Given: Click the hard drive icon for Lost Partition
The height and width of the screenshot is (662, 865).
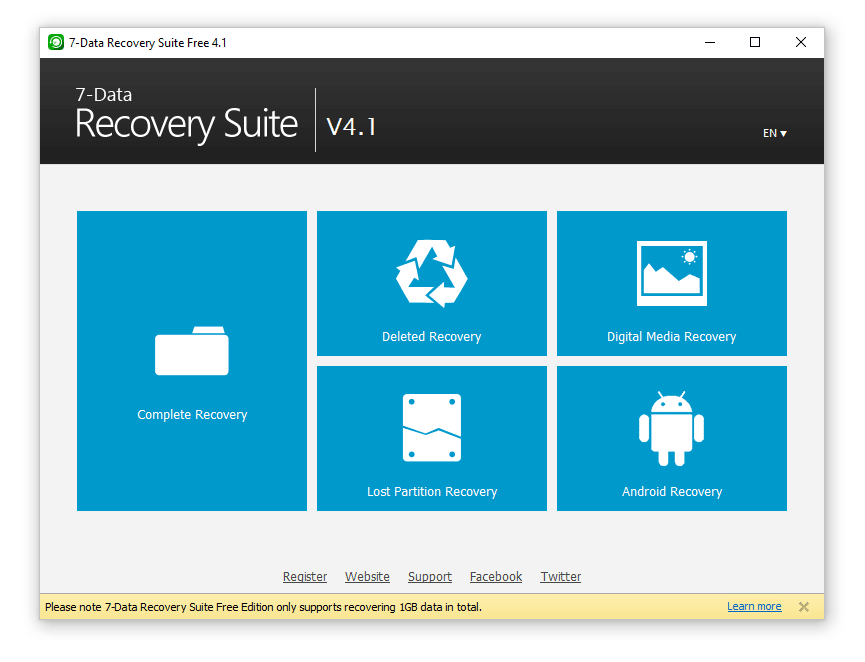Looking at the screenshot, I should coord(432,428).
